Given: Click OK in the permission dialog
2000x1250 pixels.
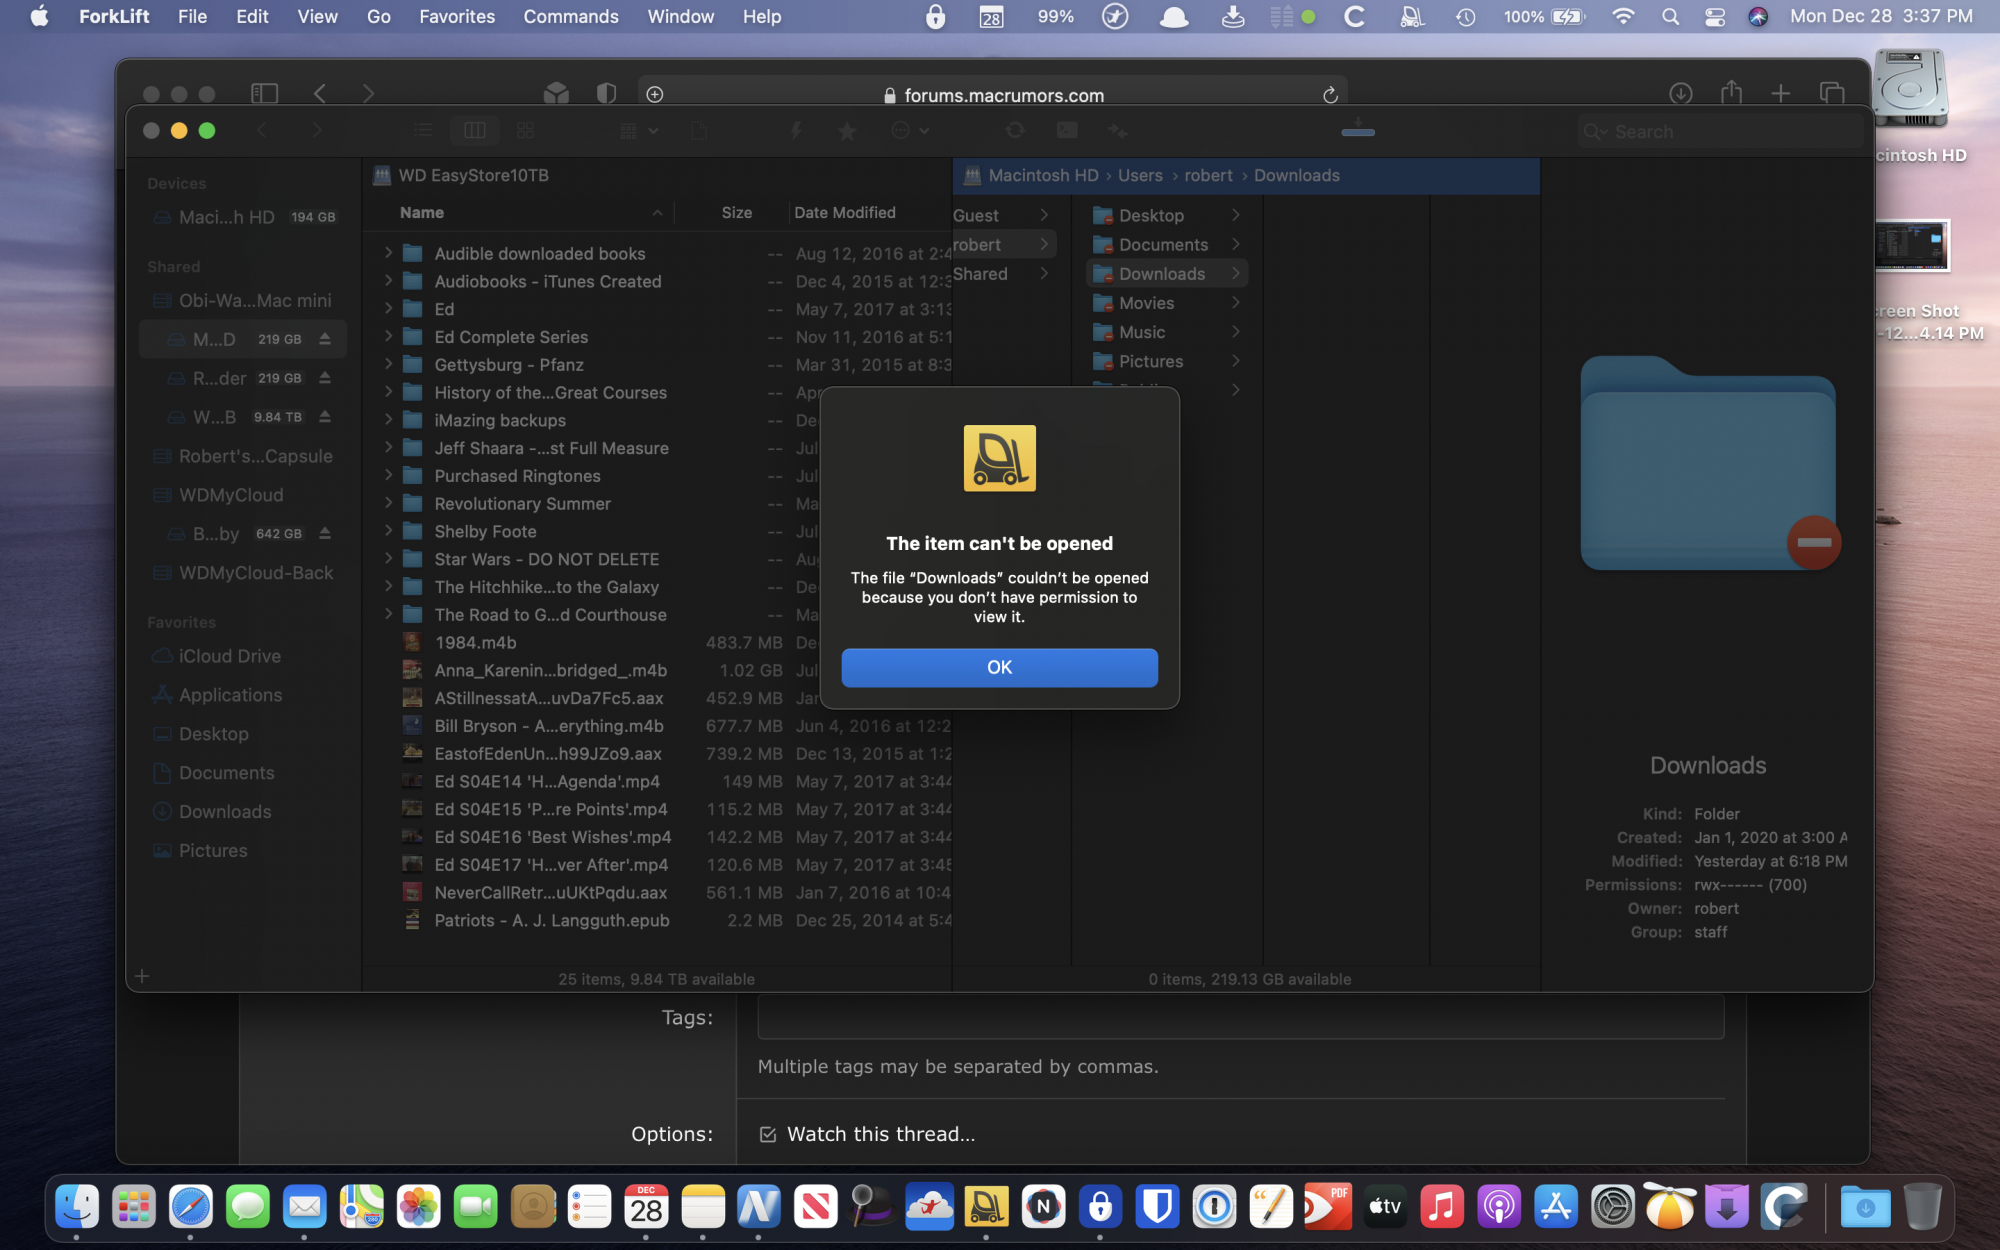Looking at the screenshot, I should (999, 667).
